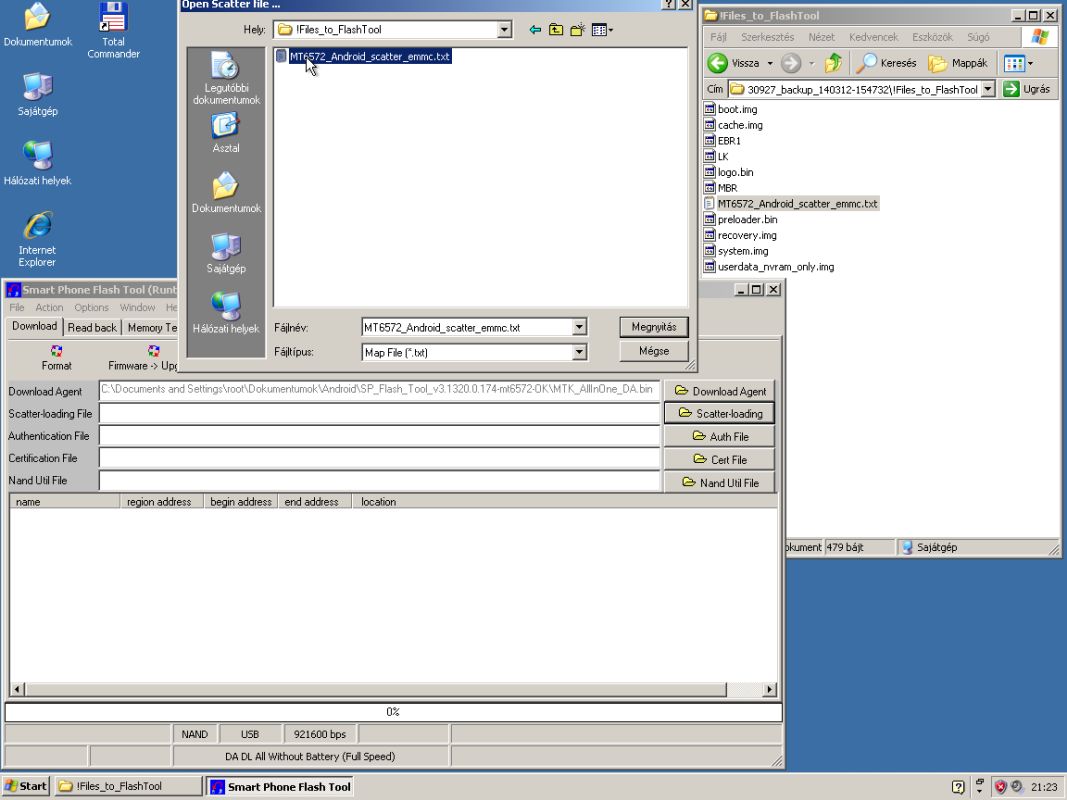The height and width of the screenshot is (800, 1067).
Task: Expand the Fájlnév filename dropdown arrow
Action: click(x=579, y=327)
